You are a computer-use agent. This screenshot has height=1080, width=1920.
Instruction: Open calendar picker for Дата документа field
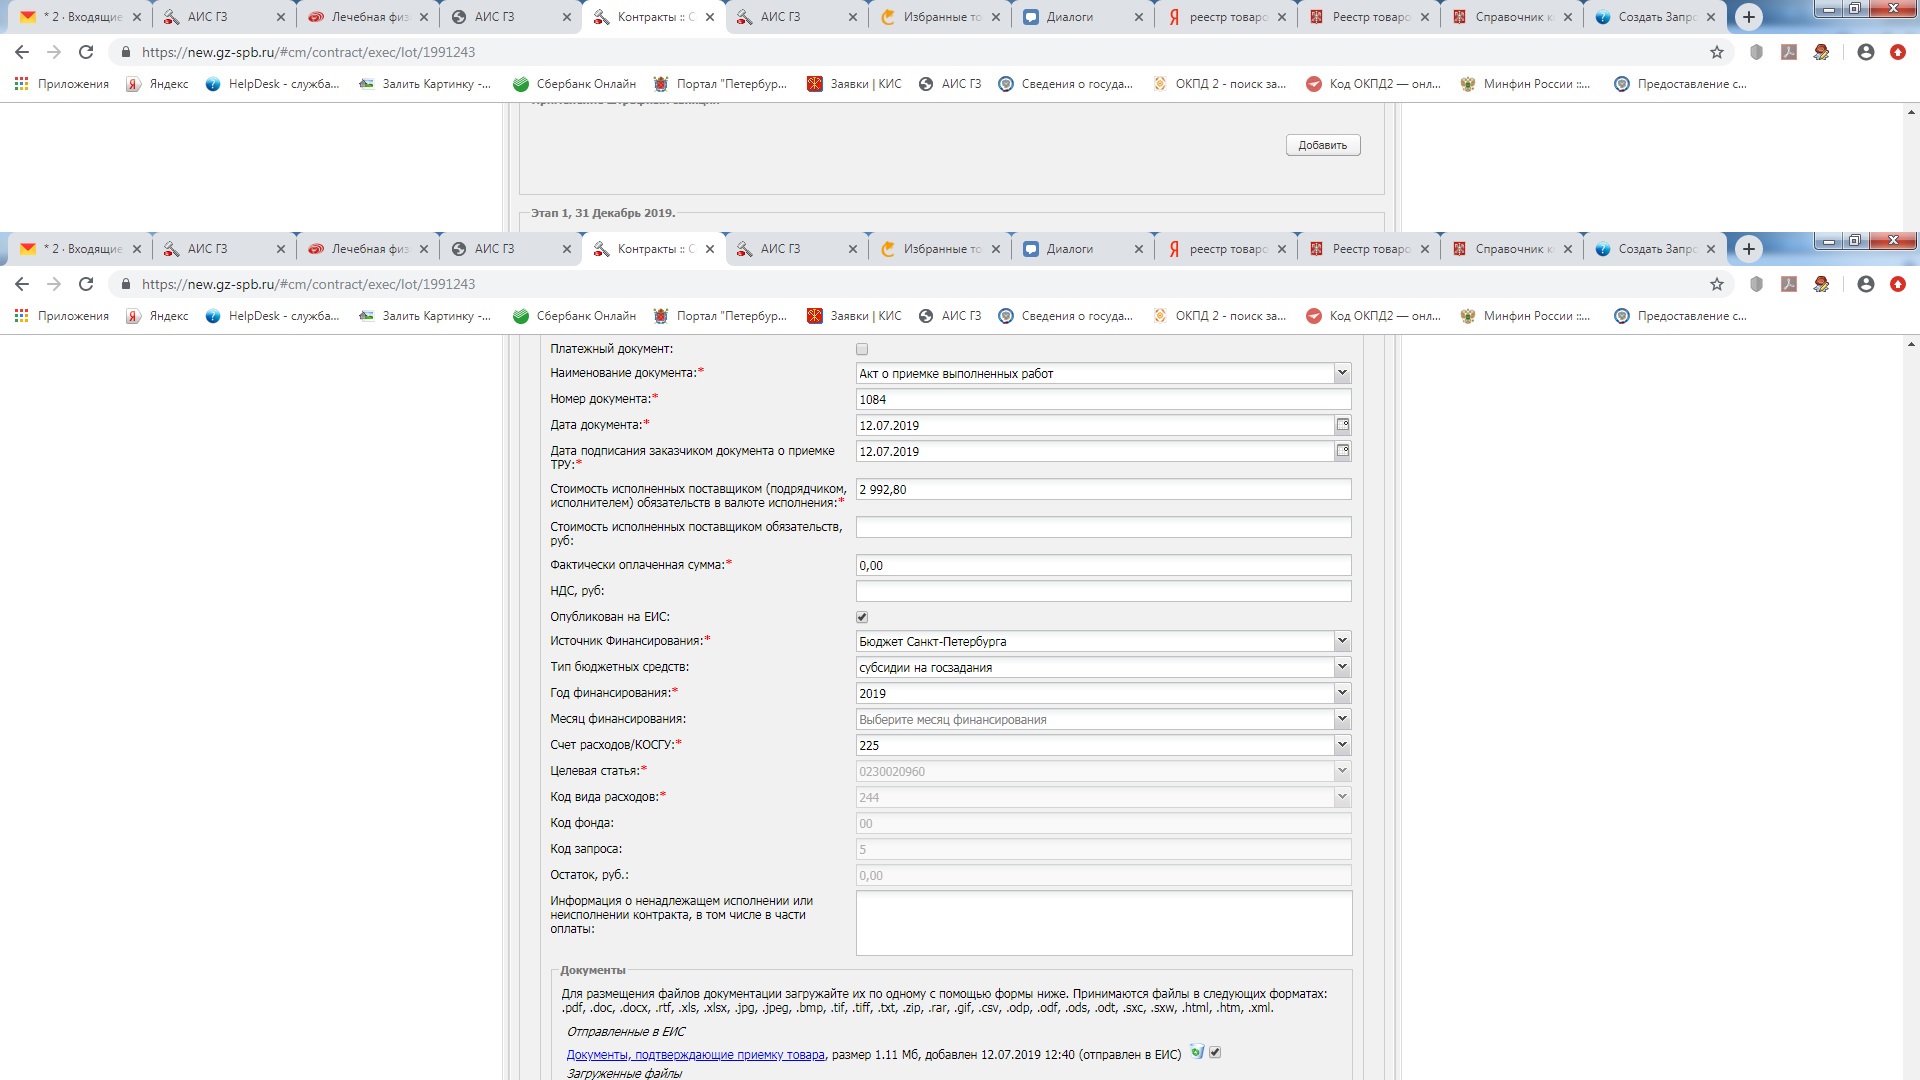click(x=1342, y=425)
